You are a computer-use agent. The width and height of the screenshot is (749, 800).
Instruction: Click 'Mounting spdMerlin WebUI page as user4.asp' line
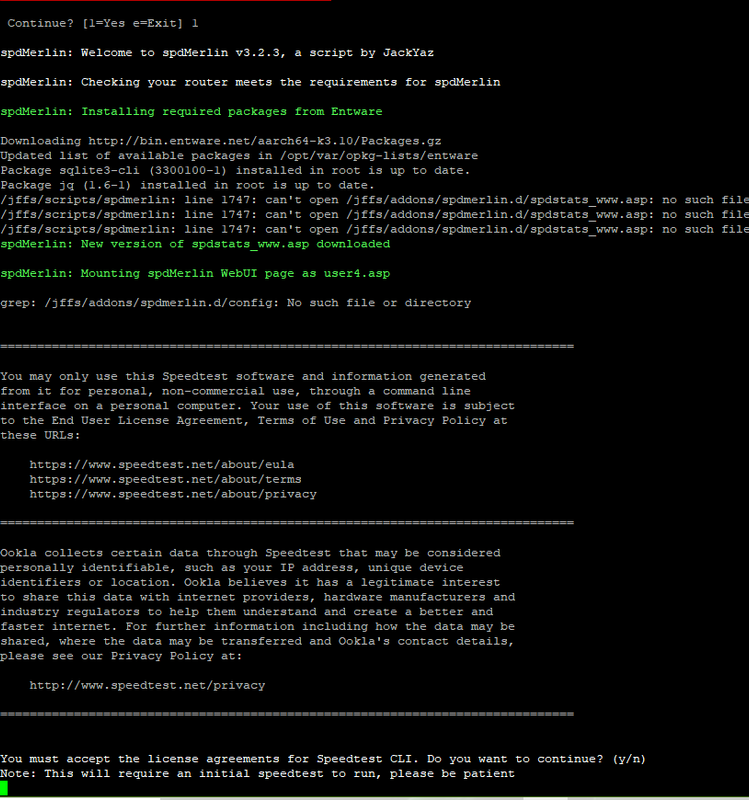coord(195,273)
